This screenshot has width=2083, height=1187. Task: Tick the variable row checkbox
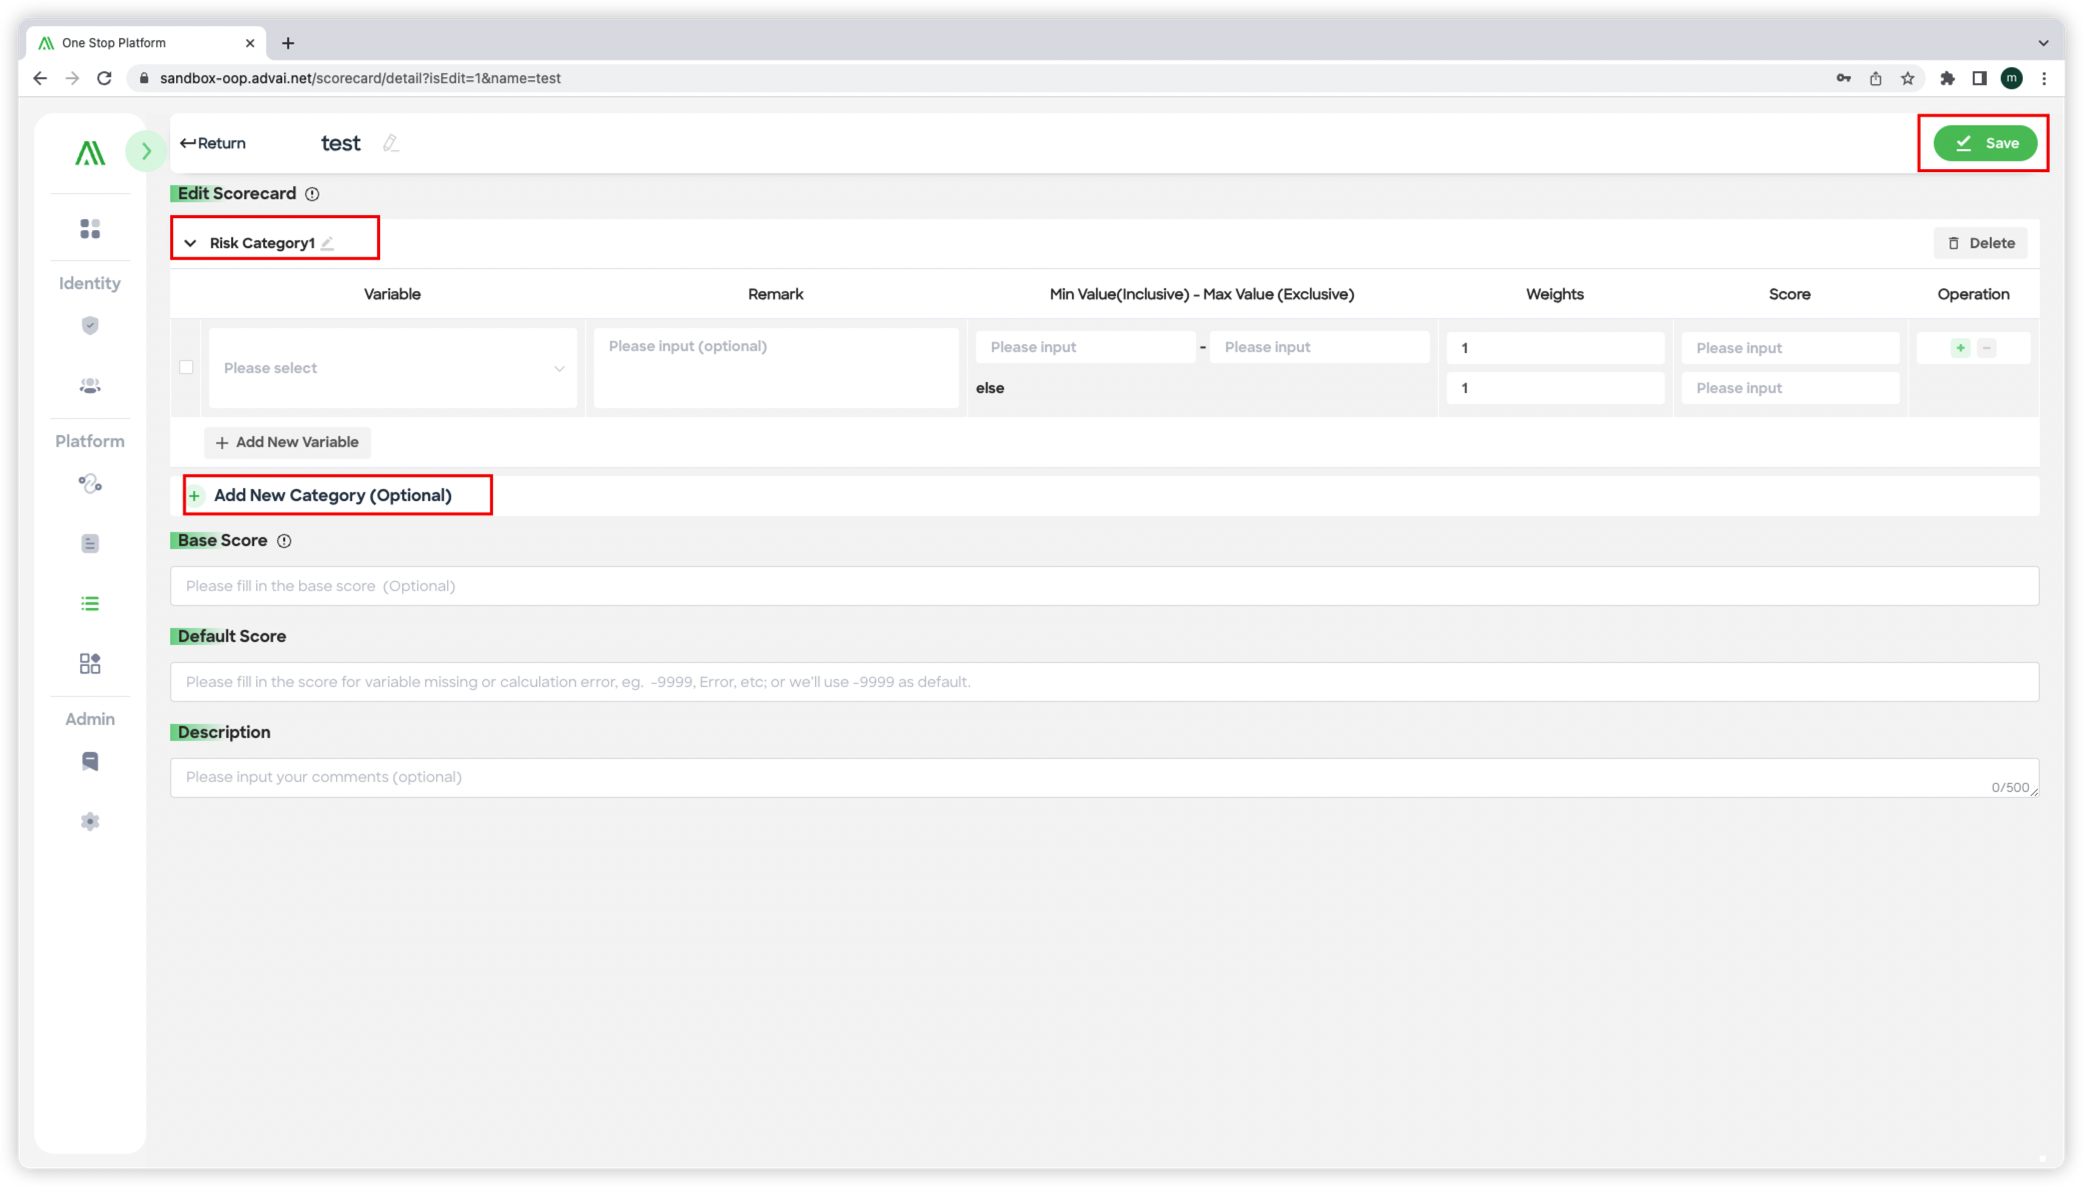pos(186,367)
